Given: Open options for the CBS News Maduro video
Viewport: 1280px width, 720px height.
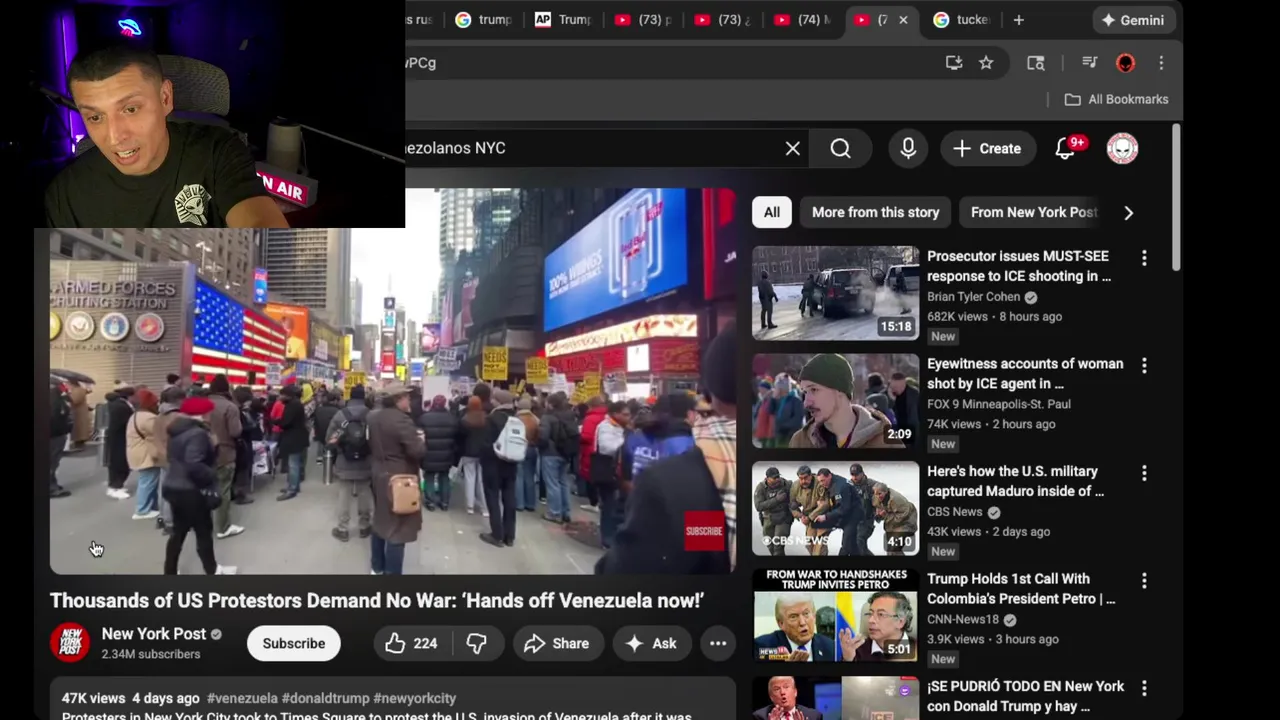Looking at the screenshot, I should (x=1144, y=473).
